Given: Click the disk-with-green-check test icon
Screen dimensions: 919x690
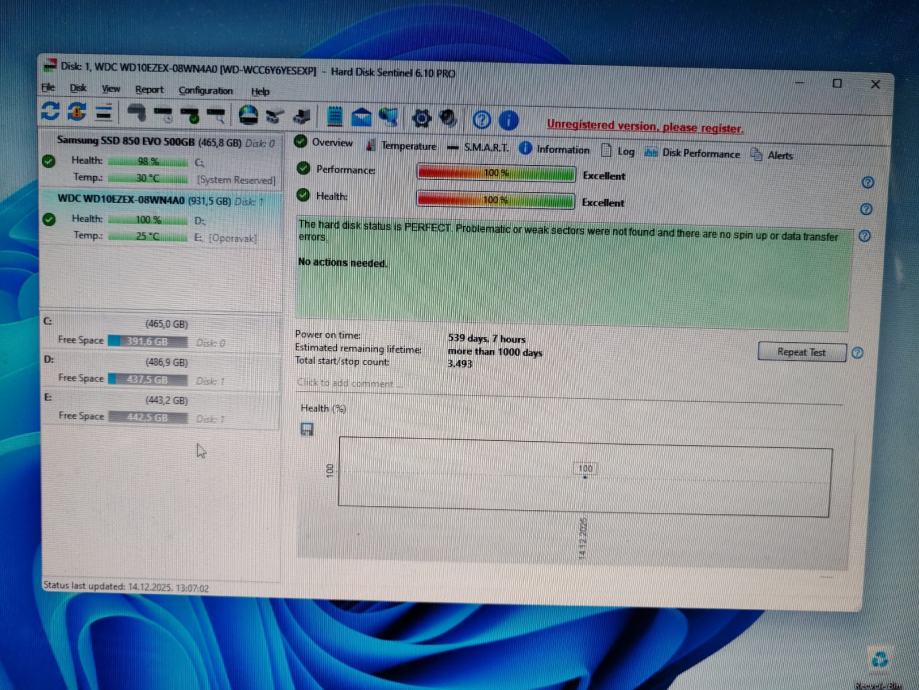Looking at the screenshot, I should tap(190, 114).
